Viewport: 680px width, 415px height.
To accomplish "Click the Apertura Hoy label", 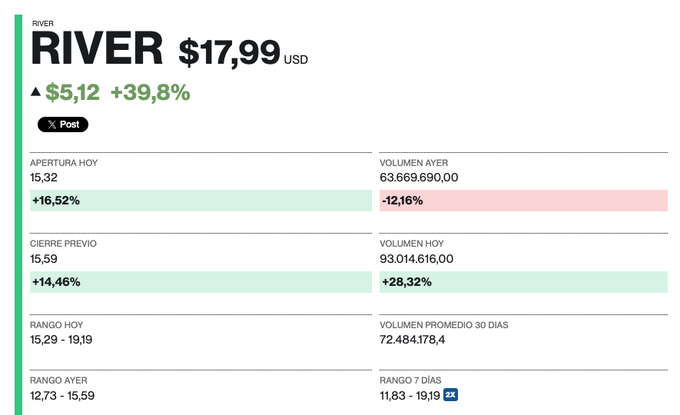I will (x=64, y=162).
